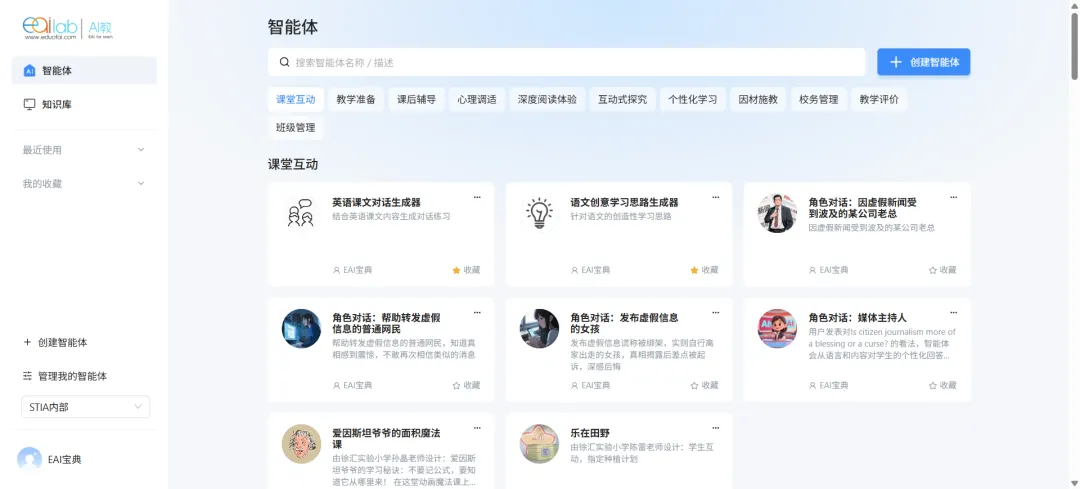This screenshot has width=1080, height=489.
Task: Click 创建智能体 in the sidebar
Action: (55, 342)
